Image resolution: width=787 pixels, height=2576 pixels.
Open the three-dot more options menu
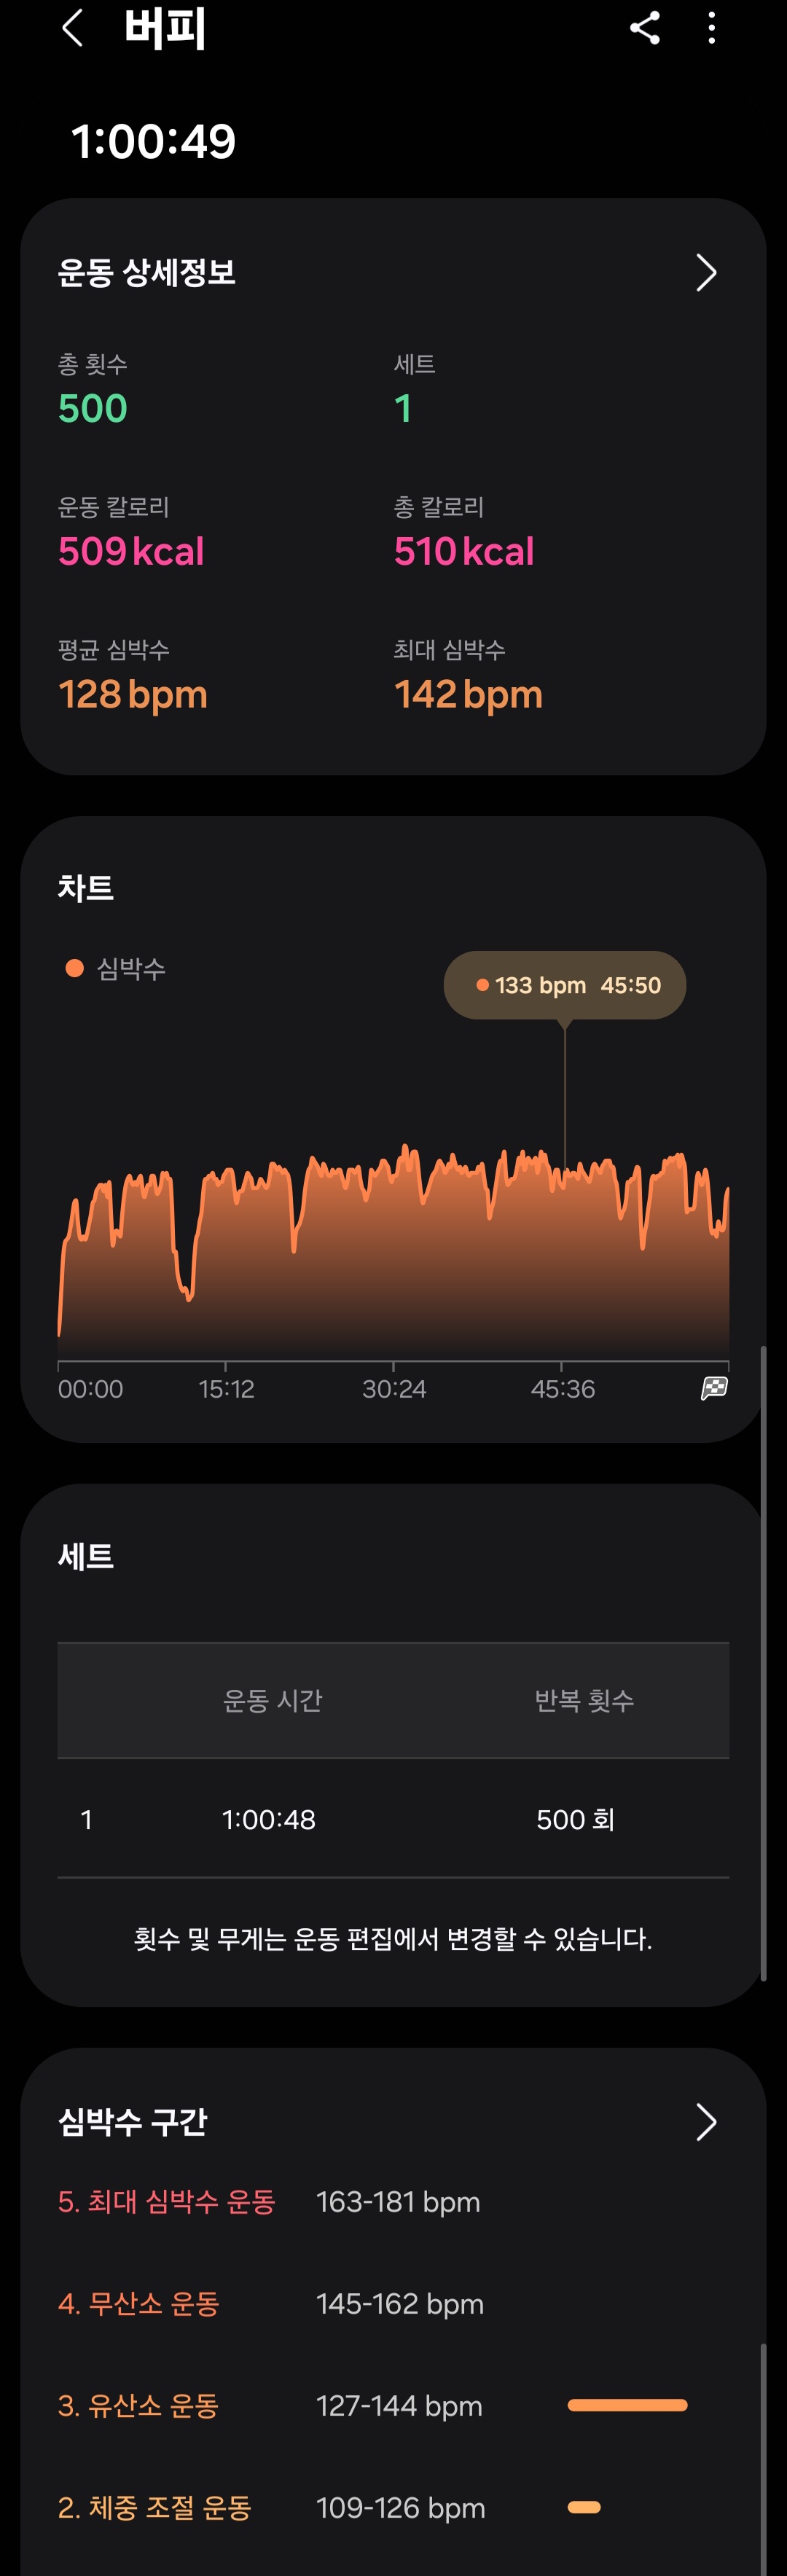point(712,28)
